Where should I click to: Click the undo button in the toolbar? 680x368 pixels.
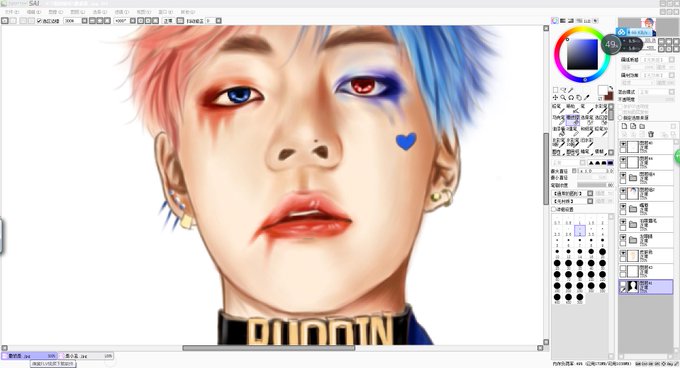5,21
